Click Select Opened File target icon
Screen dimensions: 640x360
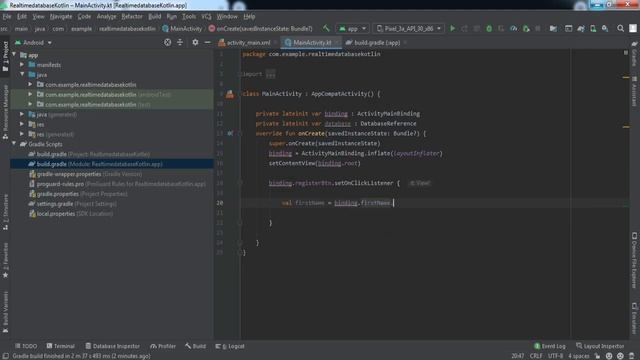(167, 42)
